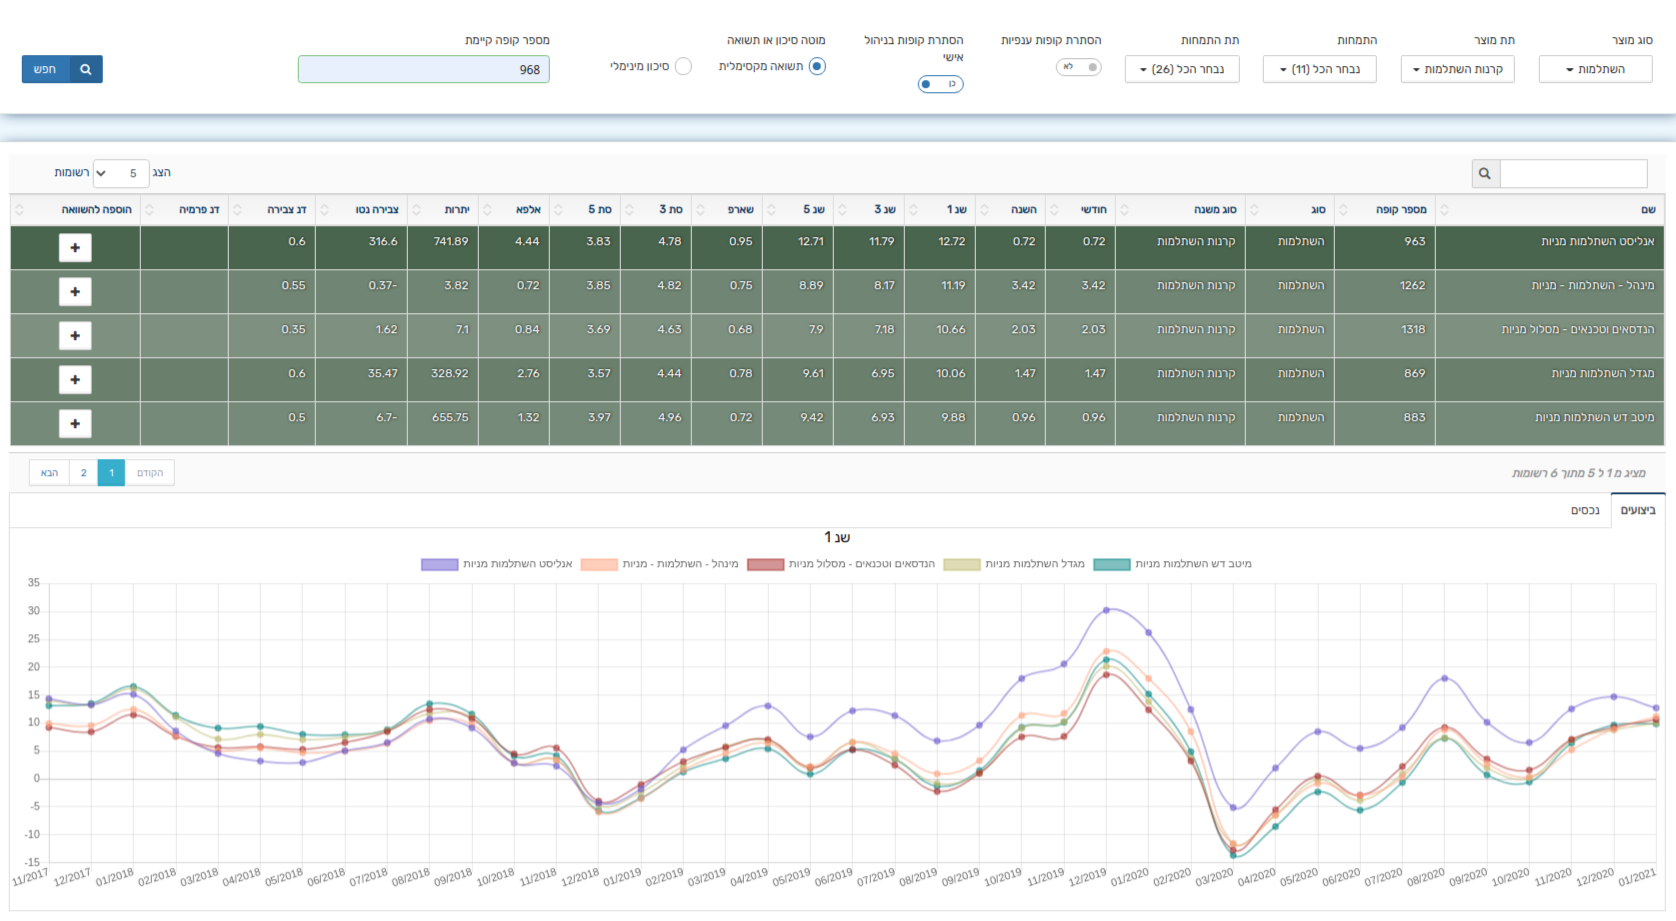Click the table search magnifier icon

pyautogui.click(x=1485, y=173)
